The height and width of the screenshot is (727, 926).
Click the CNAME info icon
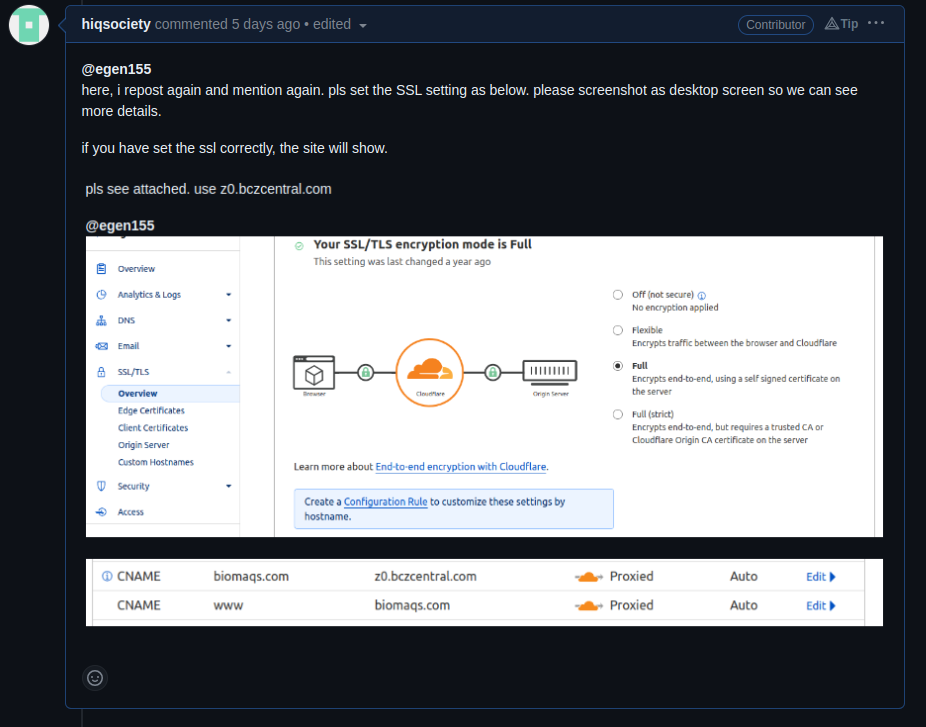coord(106,576)
